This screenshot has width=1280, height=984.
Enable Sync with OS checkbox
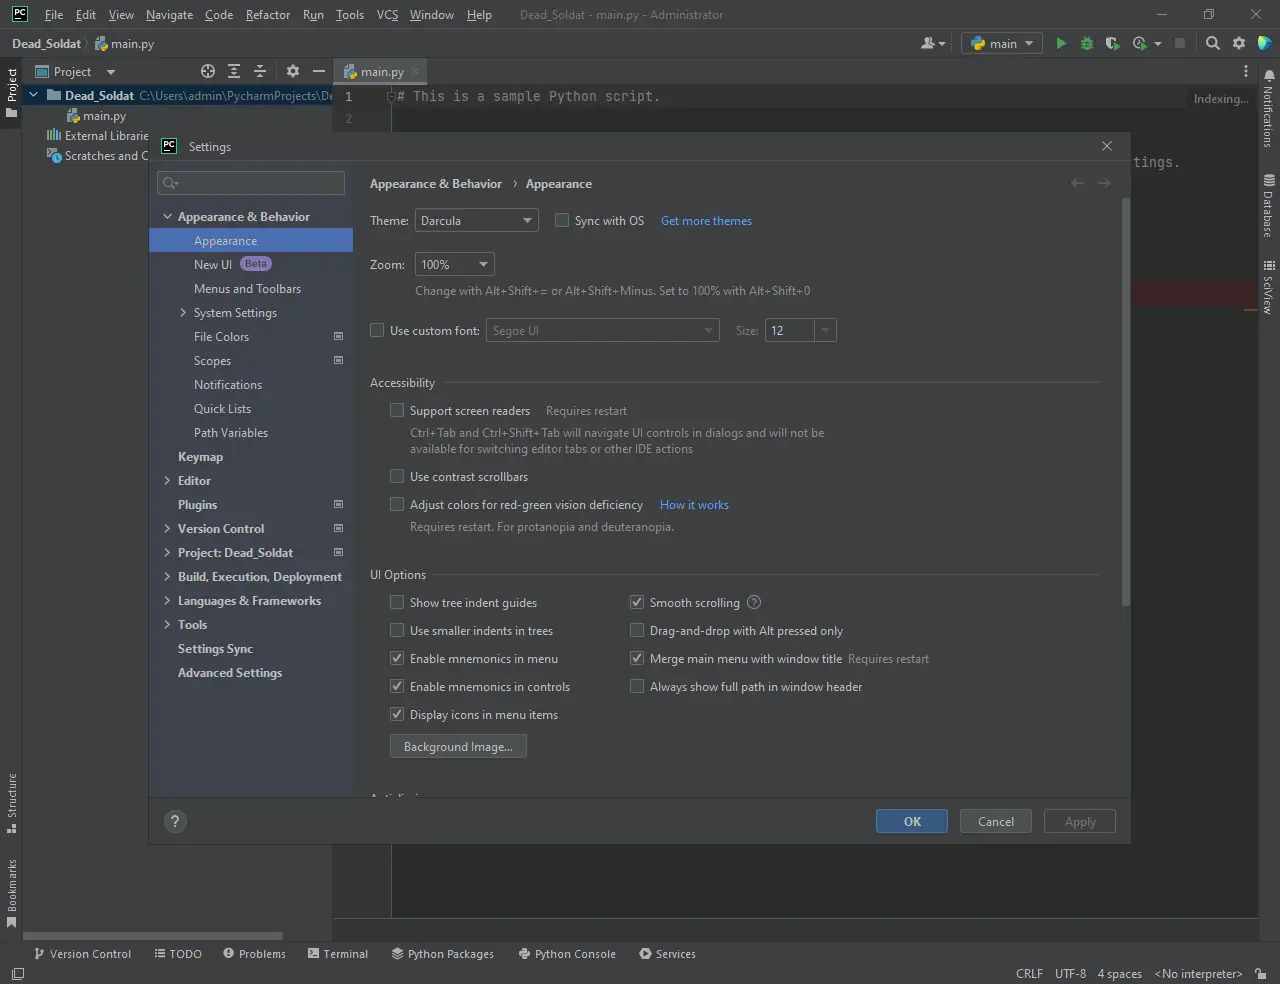click(562, 221)
